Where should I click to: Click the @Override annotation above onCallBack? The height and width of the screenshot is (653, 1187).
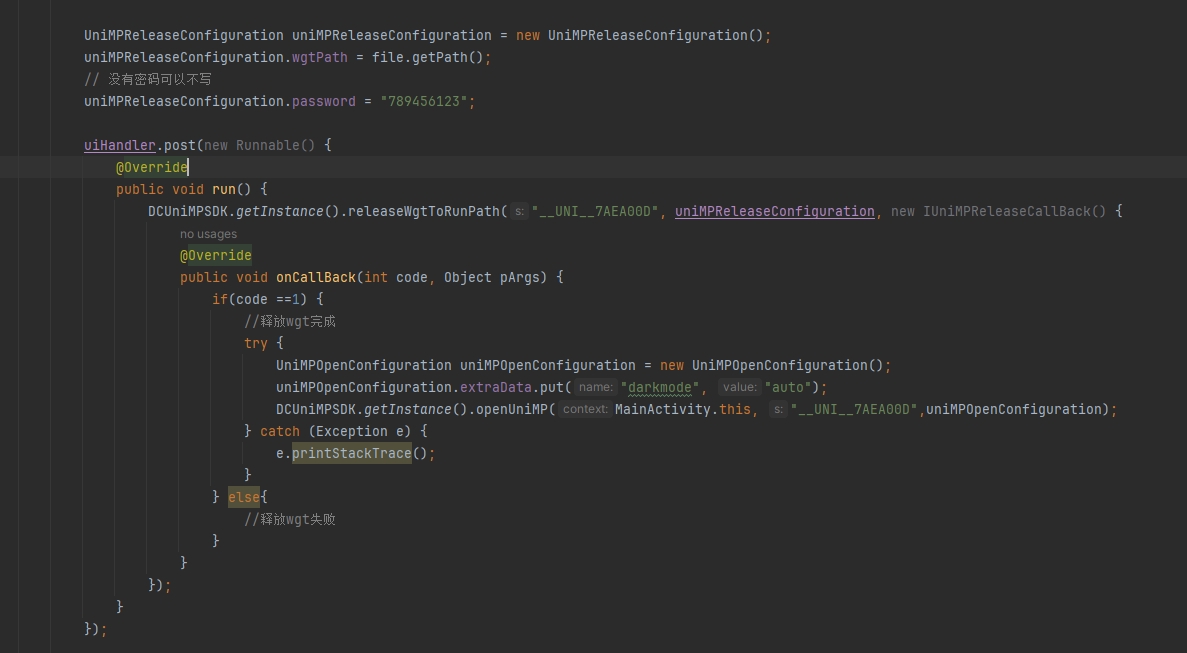tap(216, 255)
